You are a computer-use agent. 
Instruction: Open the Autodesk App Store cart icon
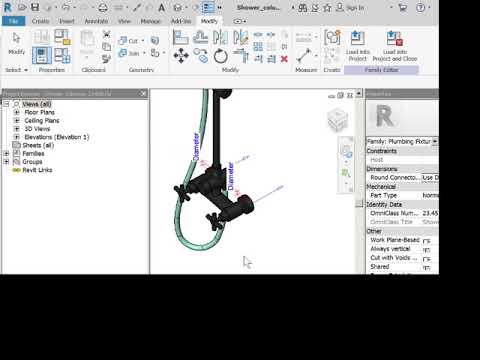pos(402,7)
